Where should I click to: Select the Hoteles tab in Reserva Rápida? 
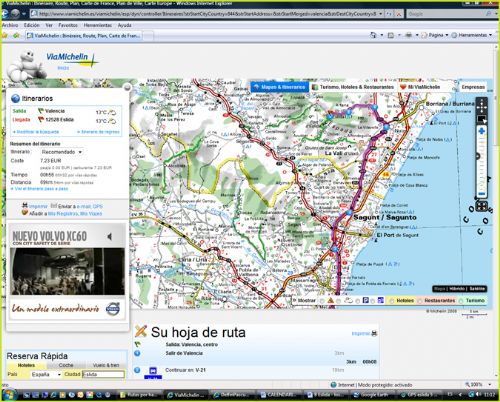point(26,365)
